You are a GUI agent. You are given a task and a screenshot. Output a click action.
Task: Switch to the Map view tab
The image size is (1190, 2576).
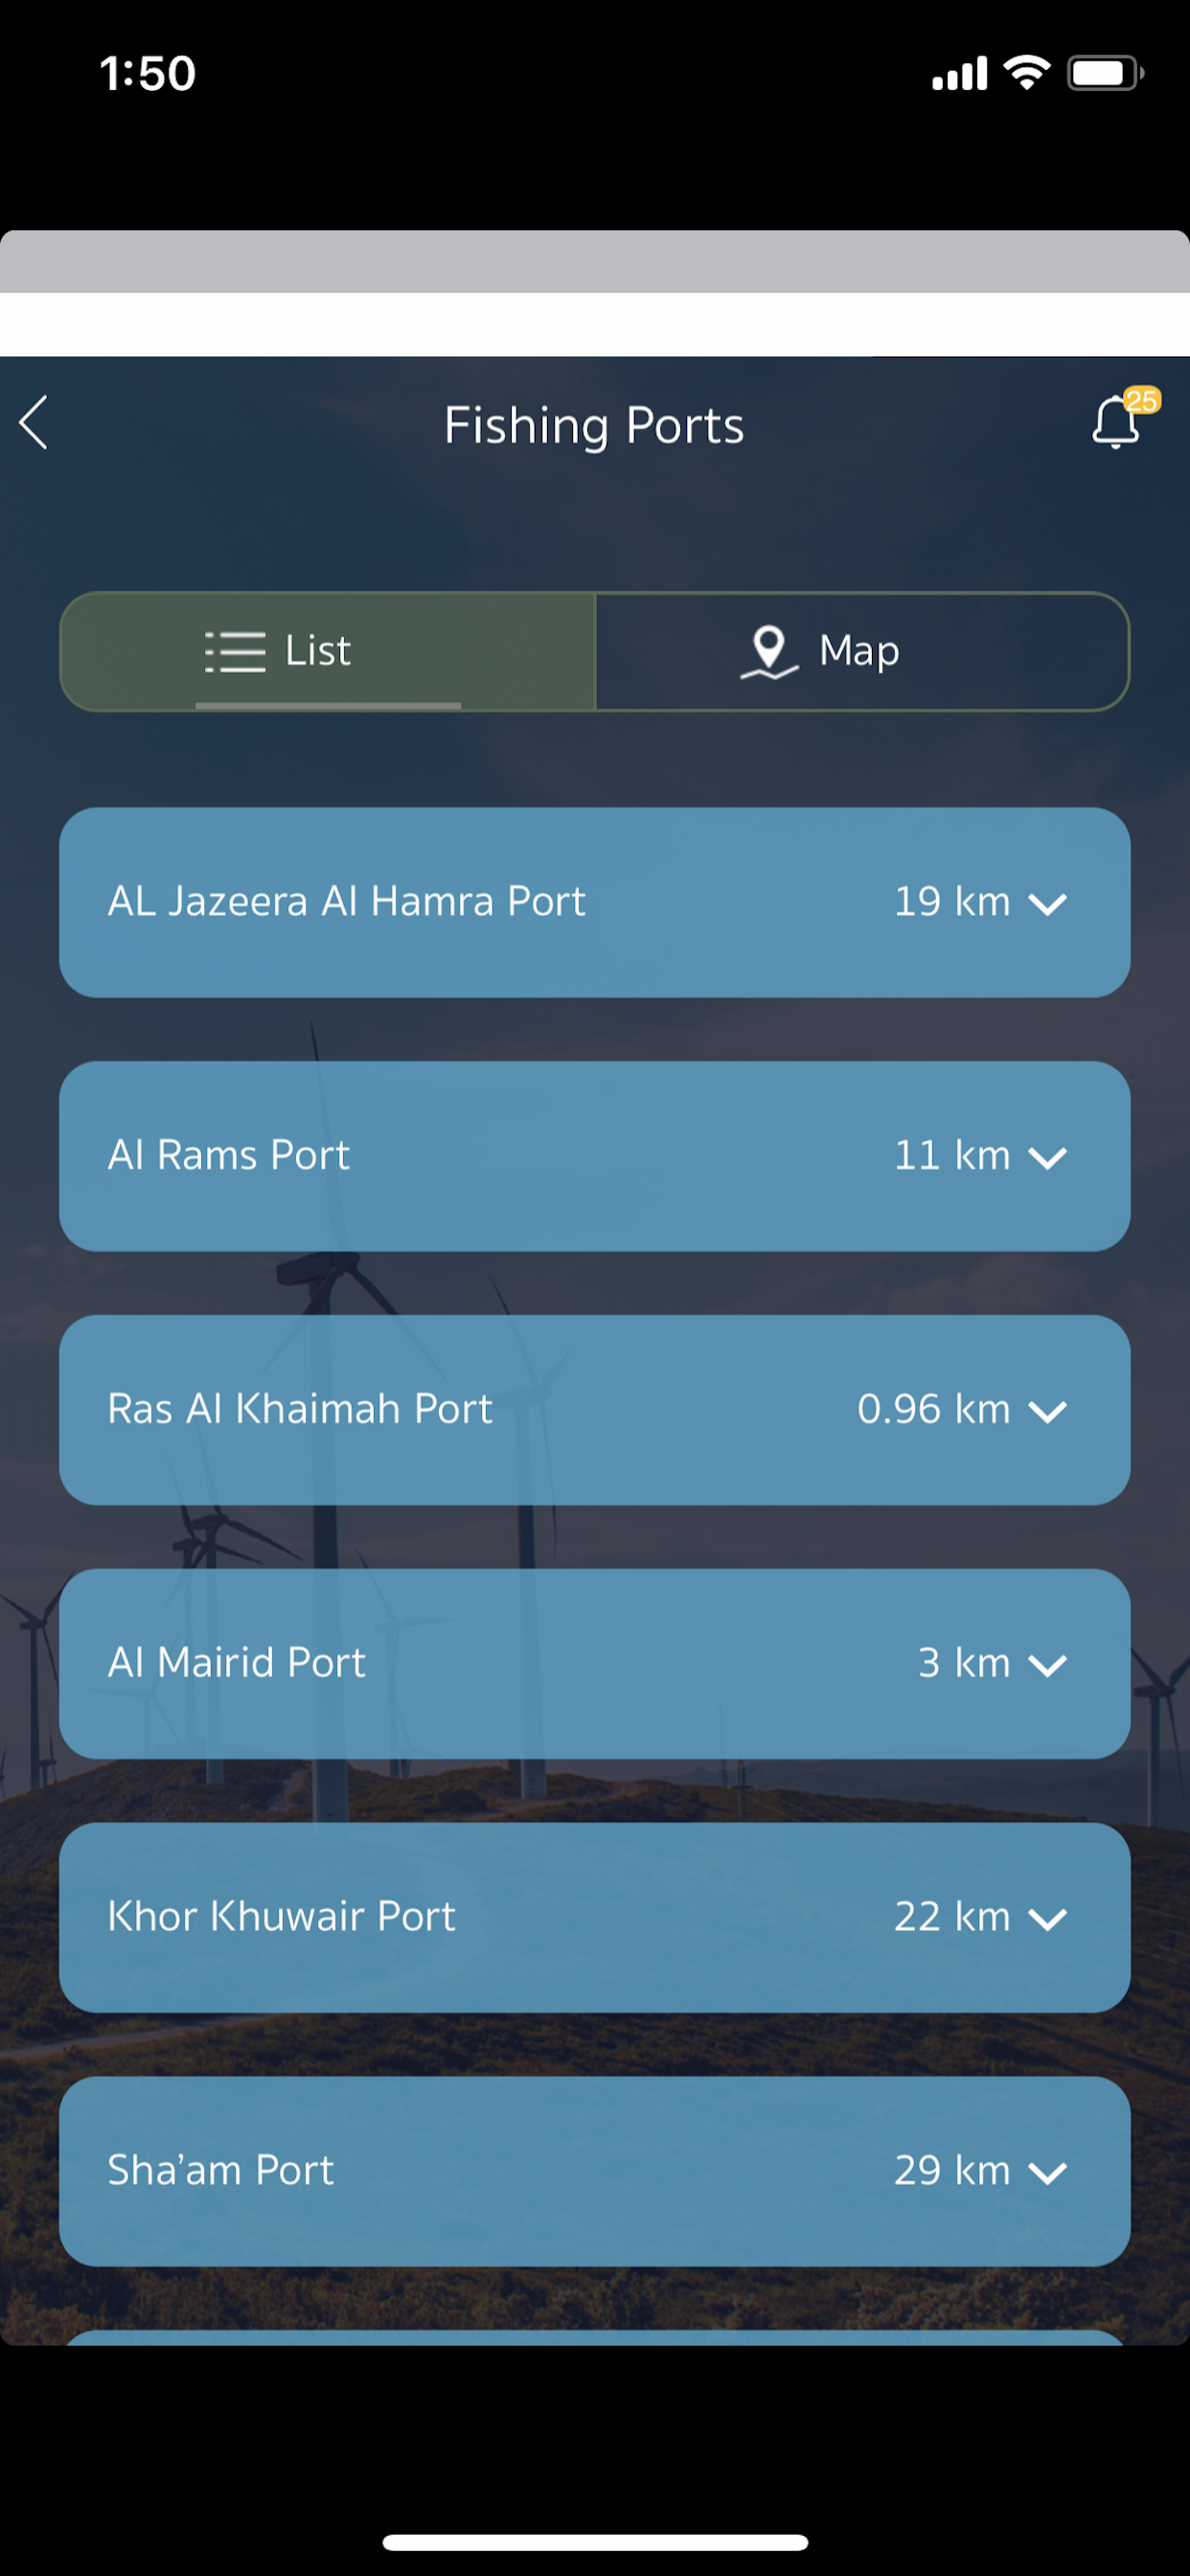(862, 651)
